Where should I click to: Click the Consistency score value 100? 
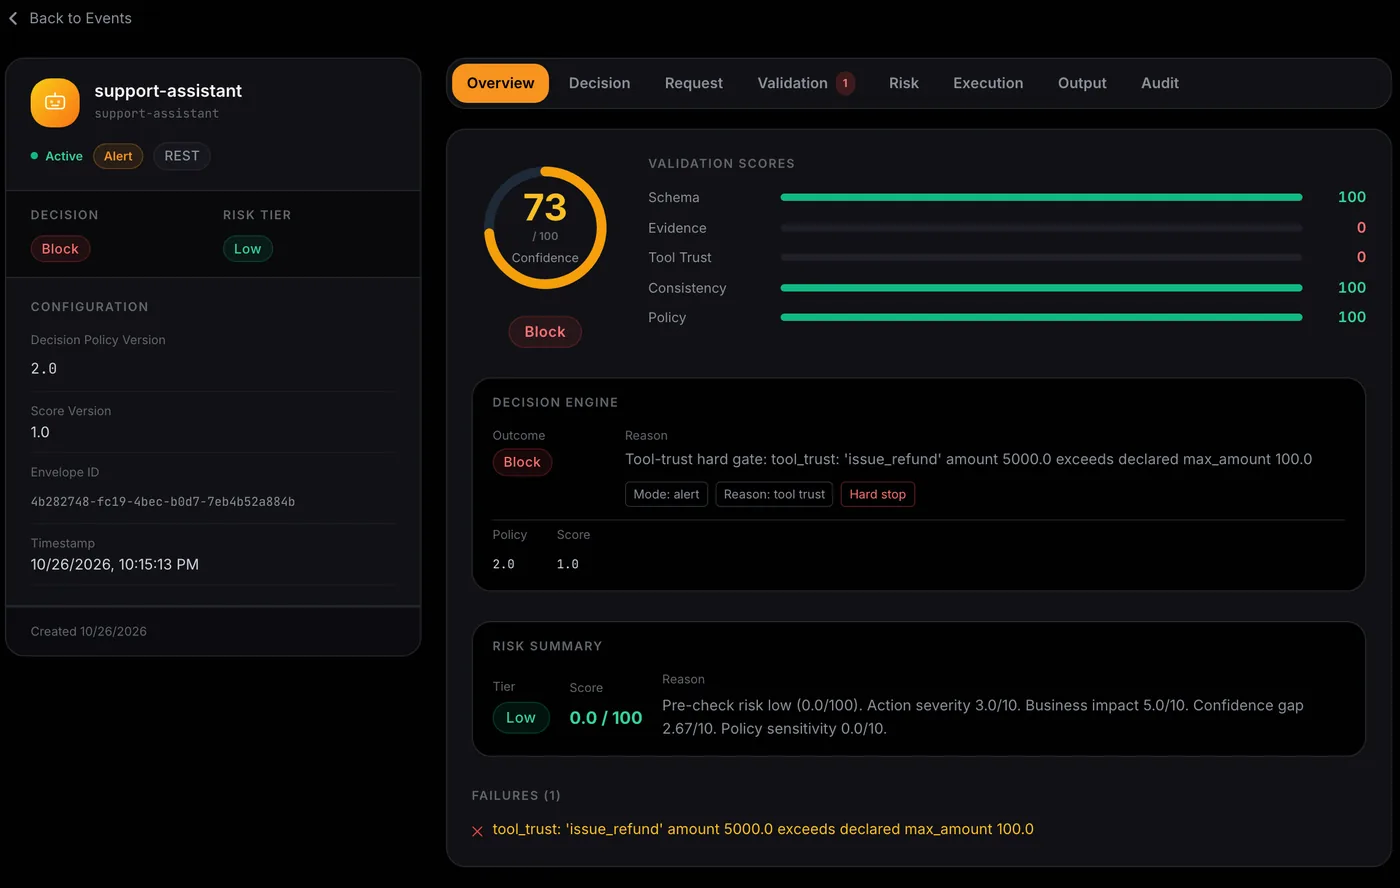click(1352, 288)
